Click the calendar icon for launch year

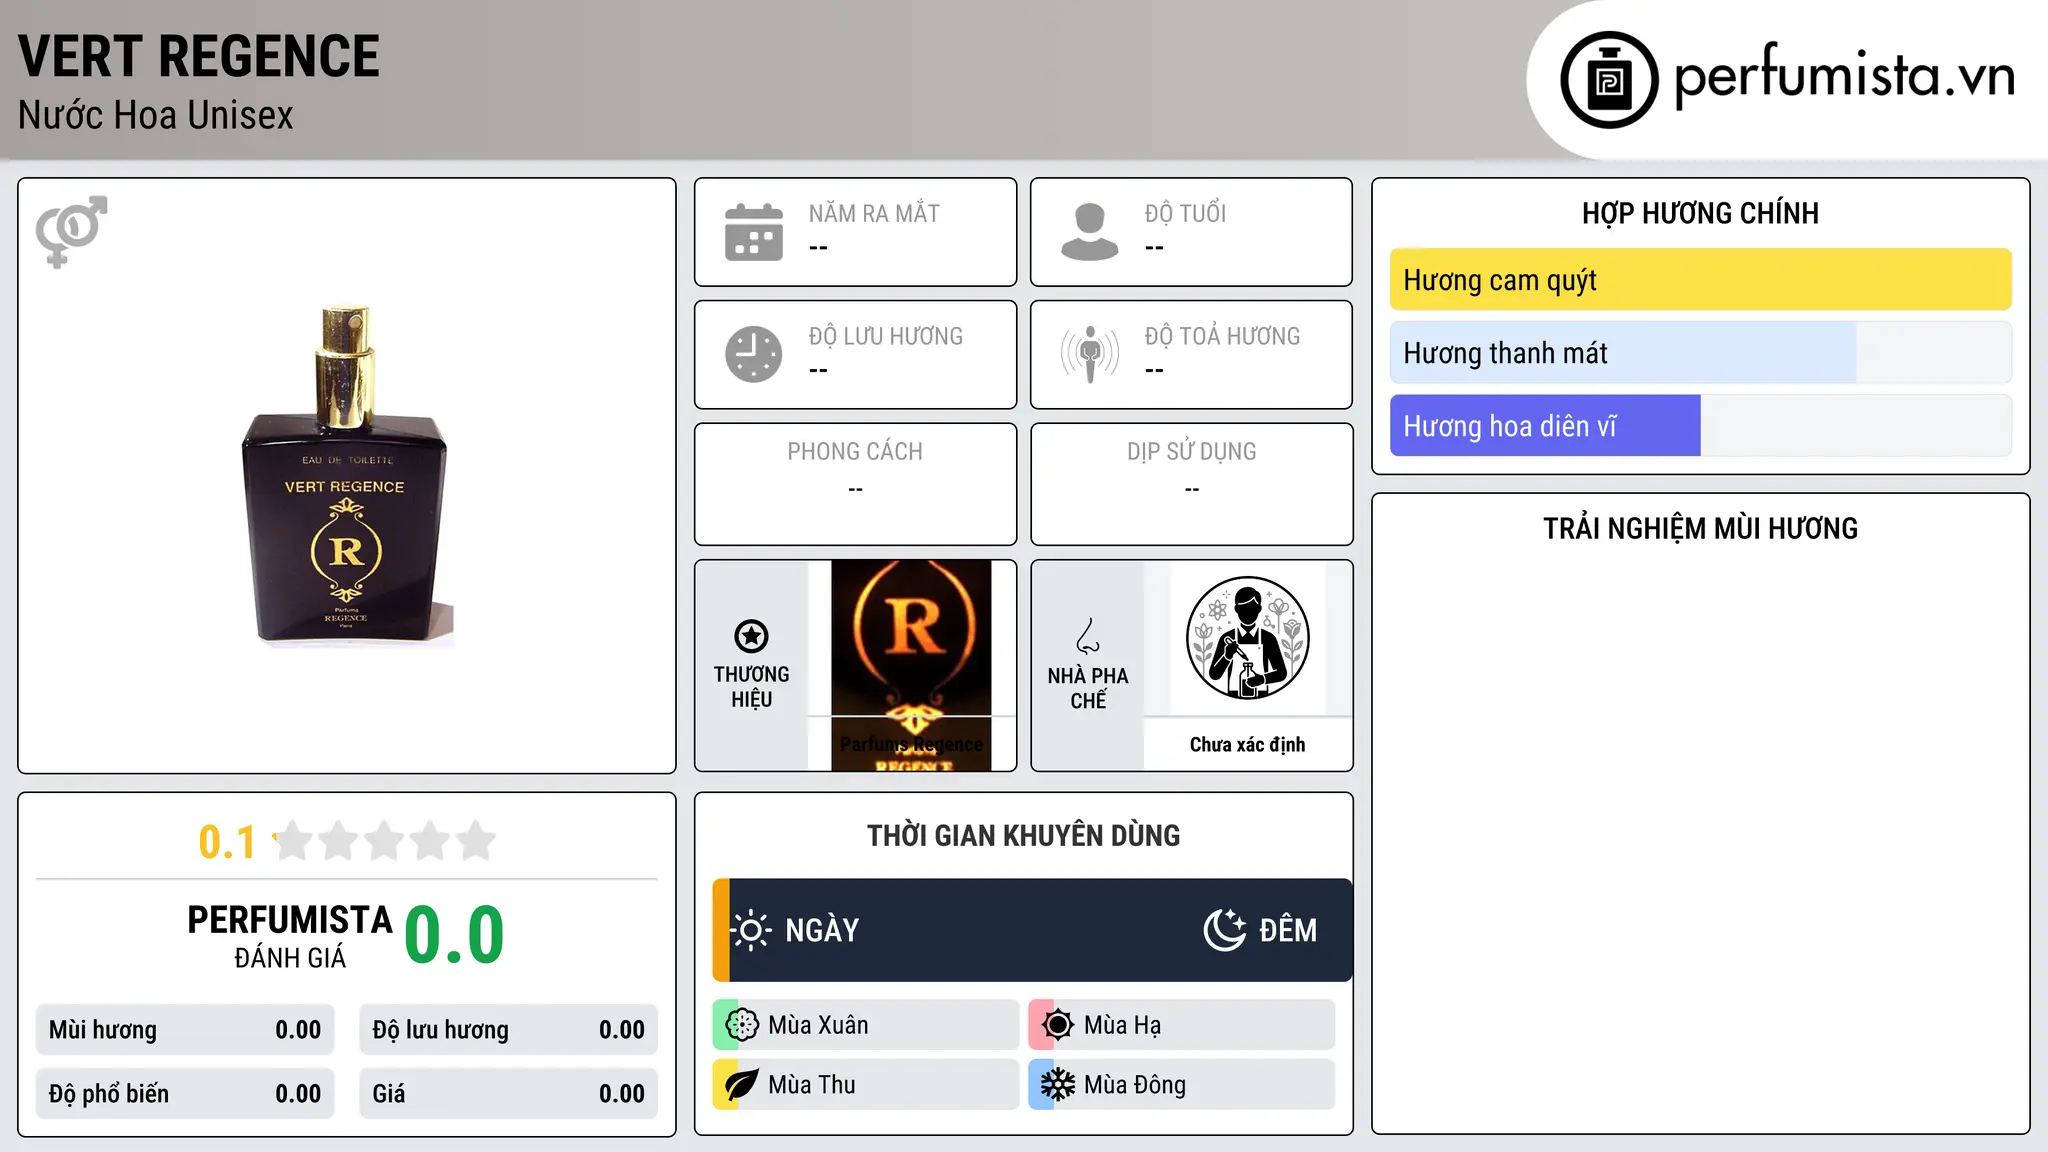click(x=754, y=232)
